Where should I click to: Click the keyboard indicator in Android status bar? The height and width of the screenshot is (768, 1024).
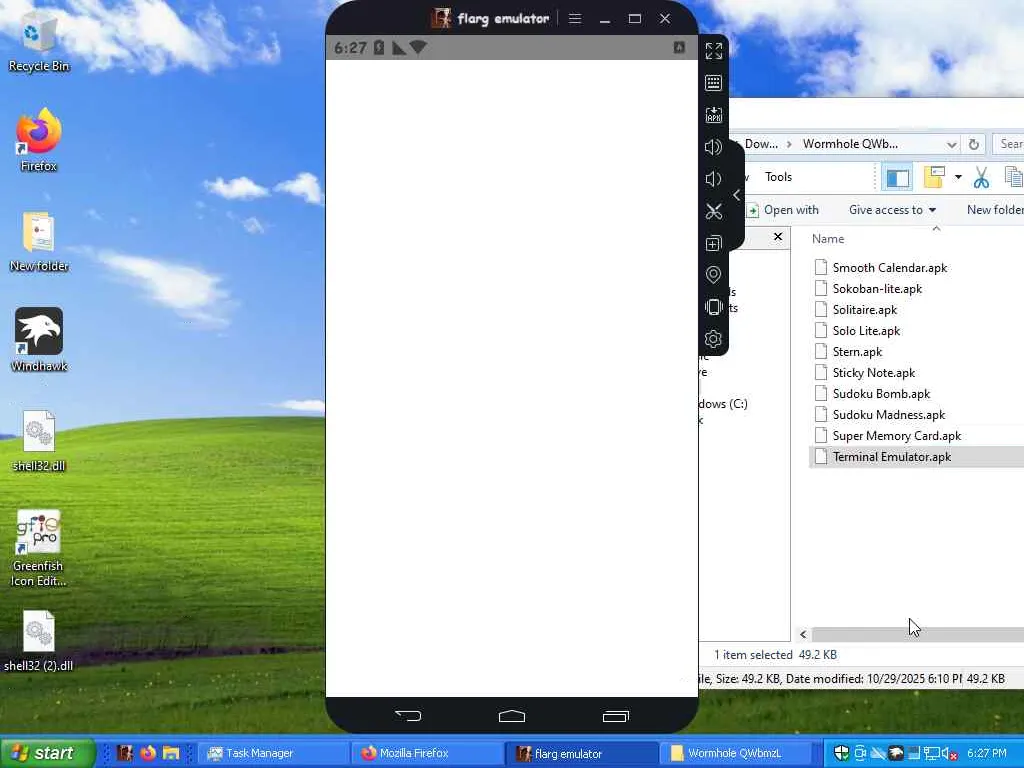point(679,47)
